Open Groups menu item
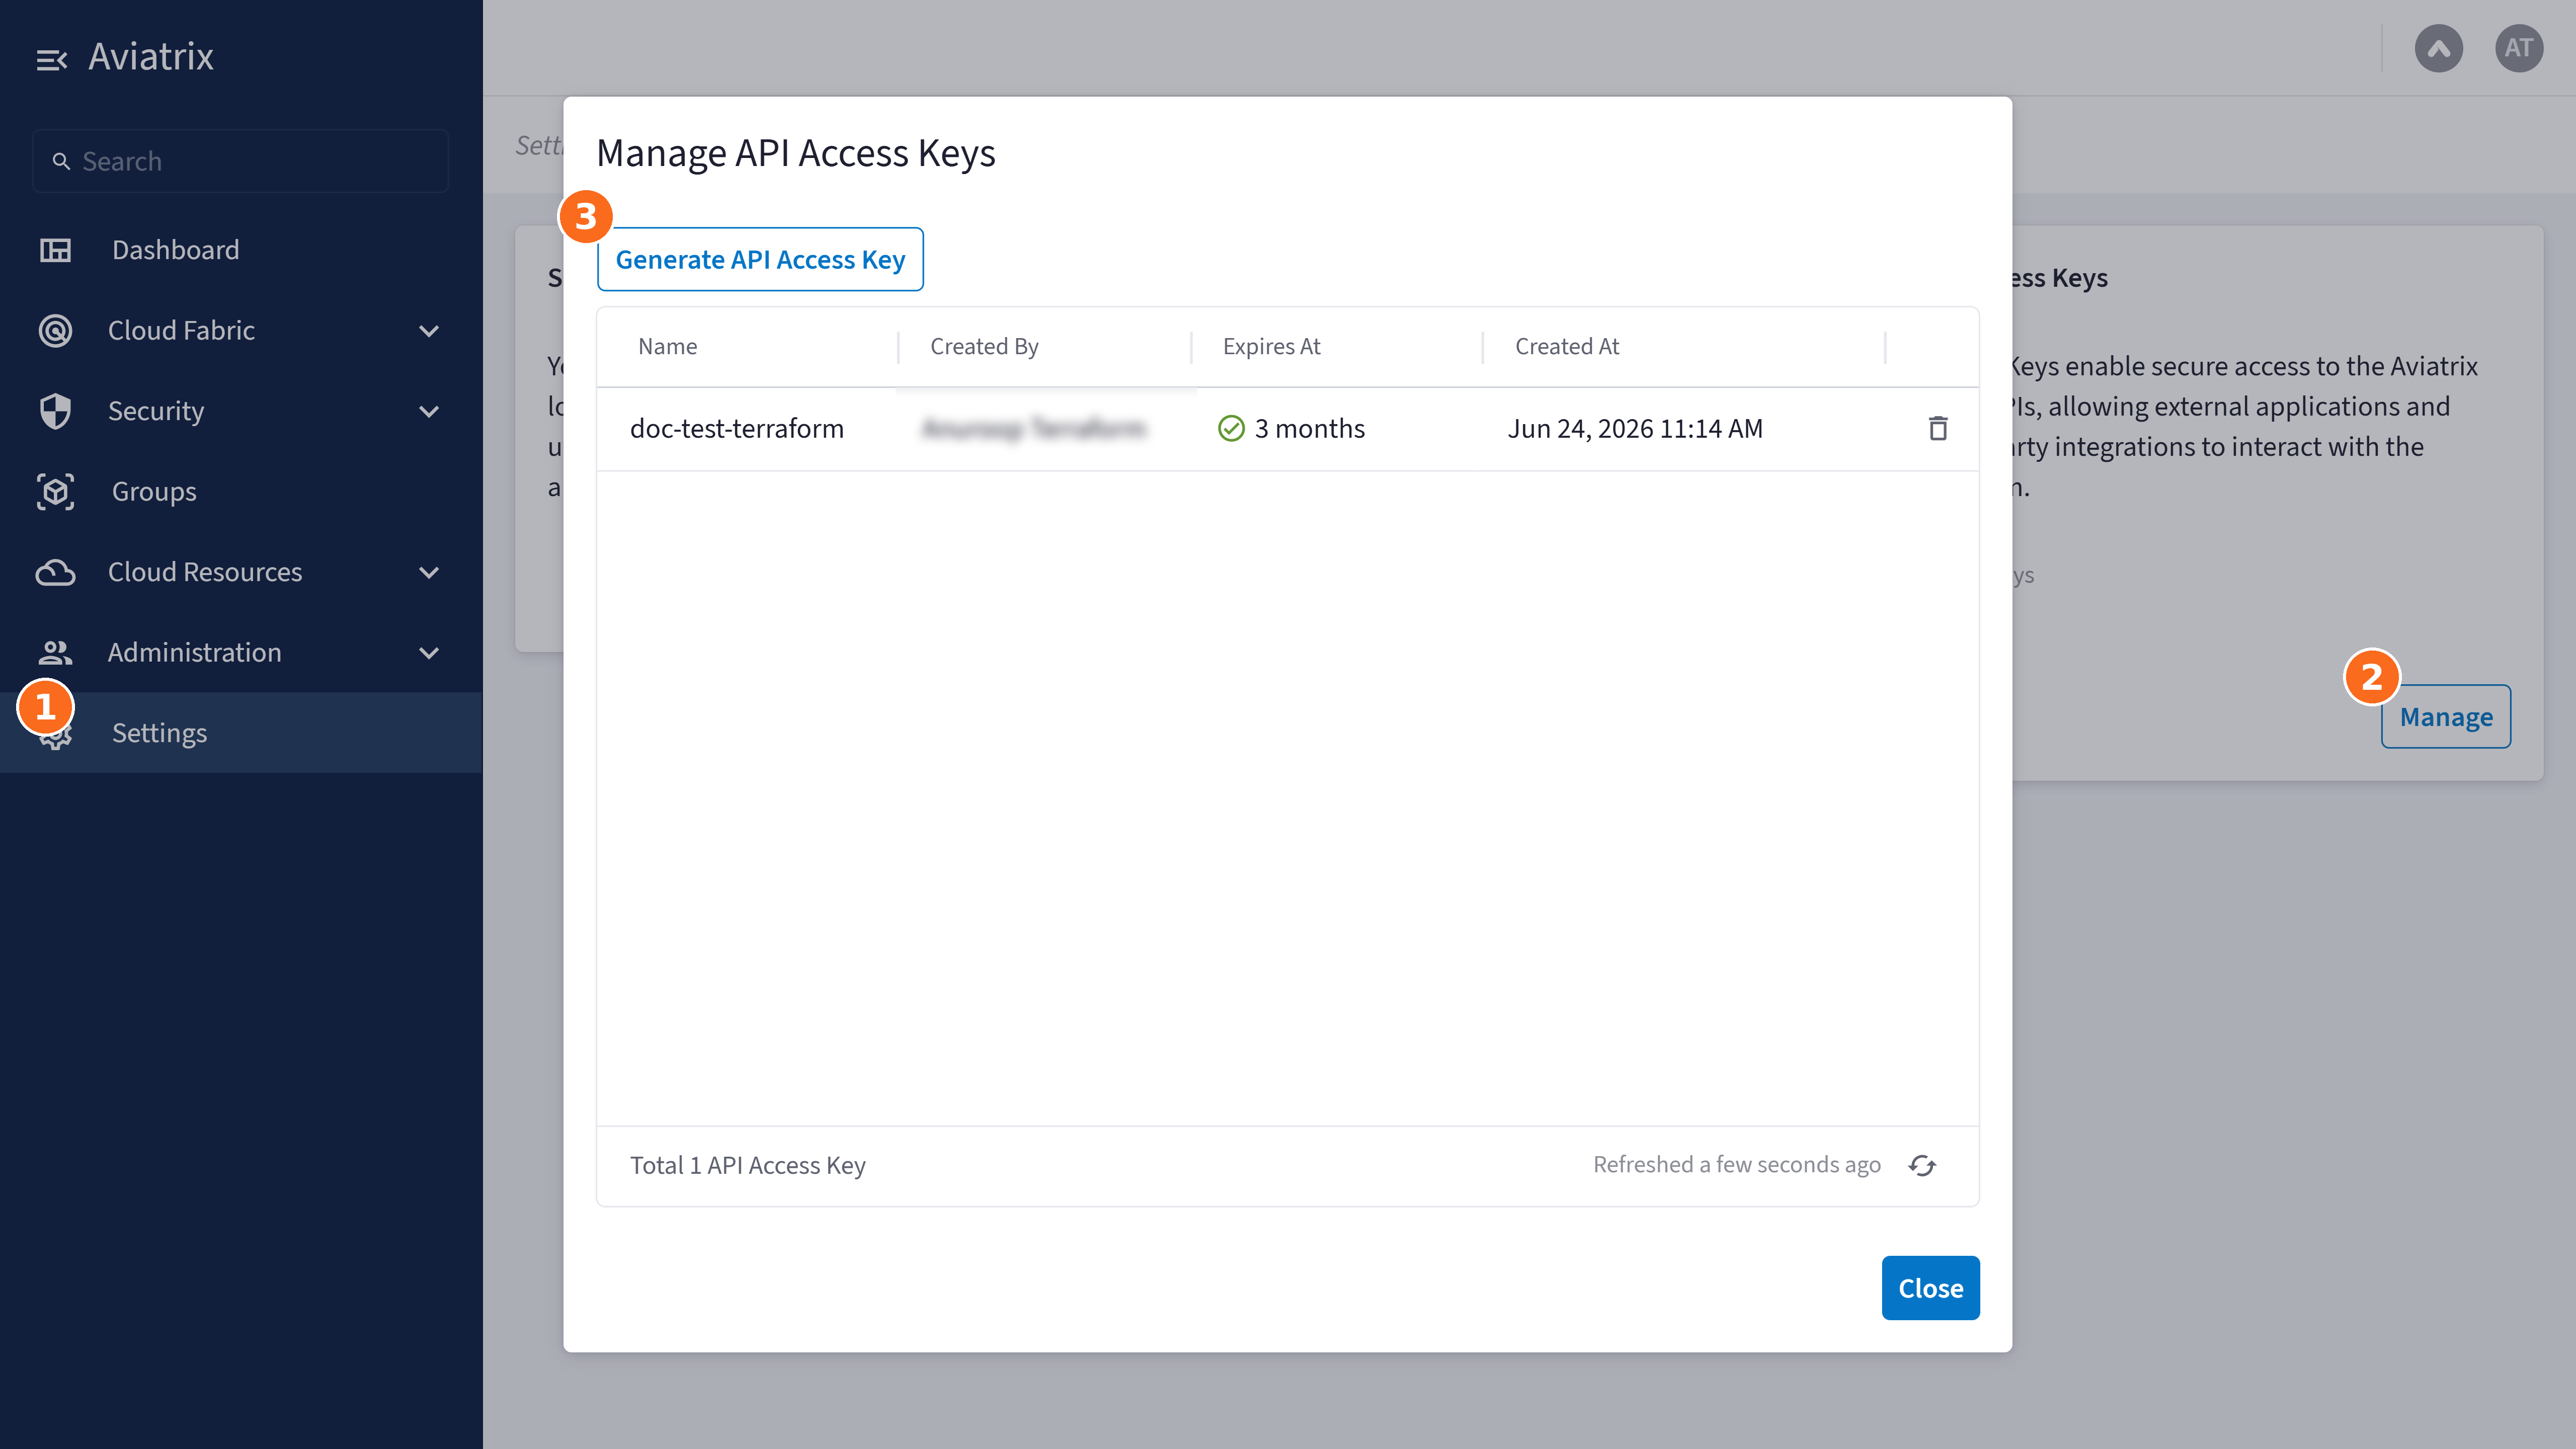This screenshot has height=1449, width=2576. [x=241, y=492]
